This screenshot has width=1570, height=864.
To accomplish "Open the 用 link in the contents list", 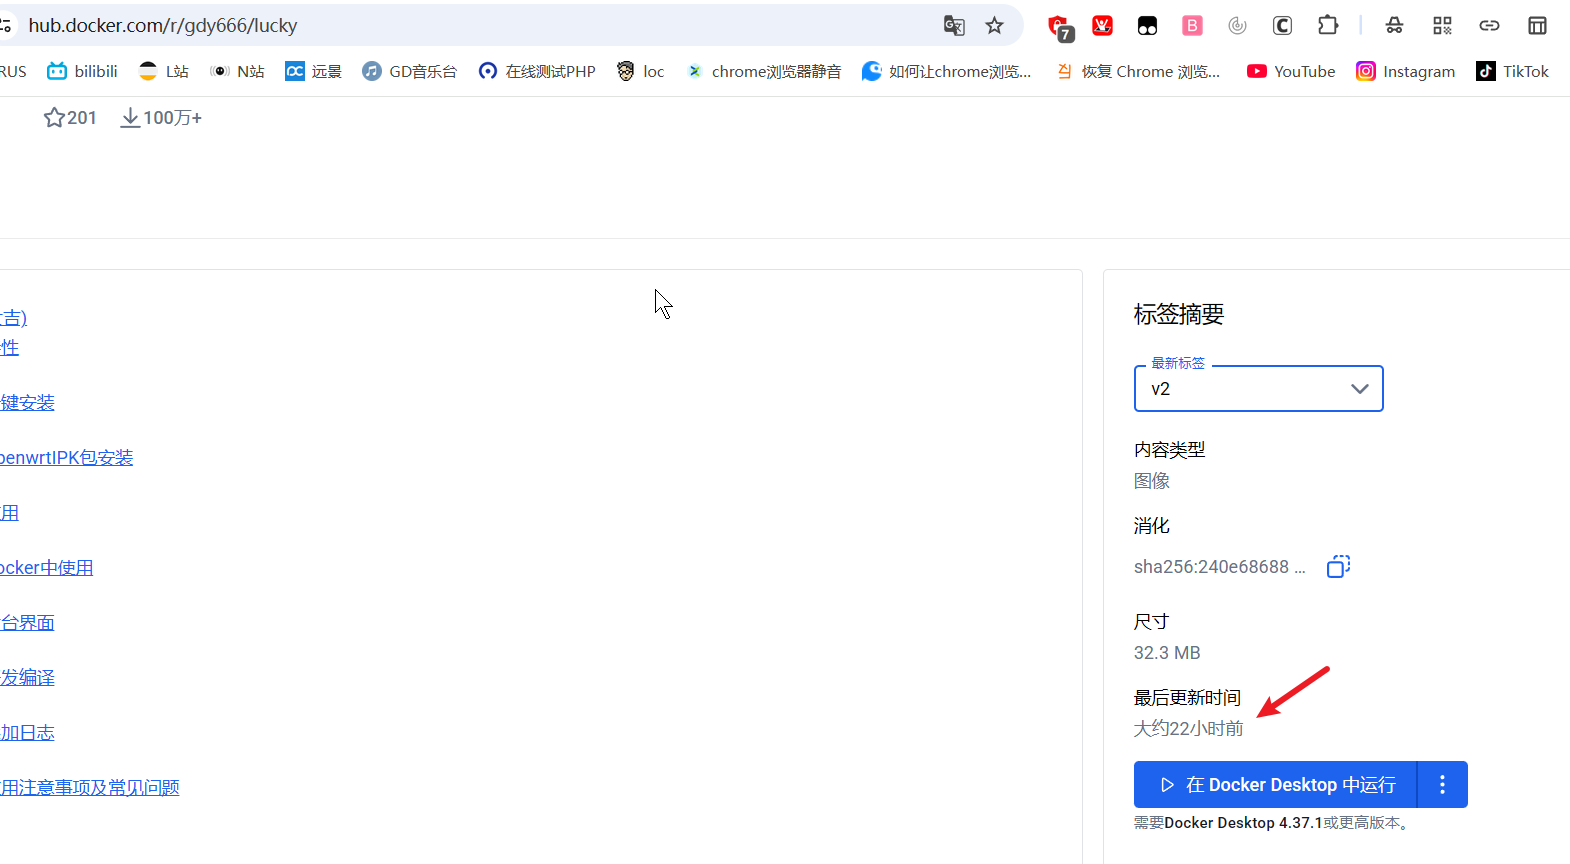I will (x=9, y=513).
